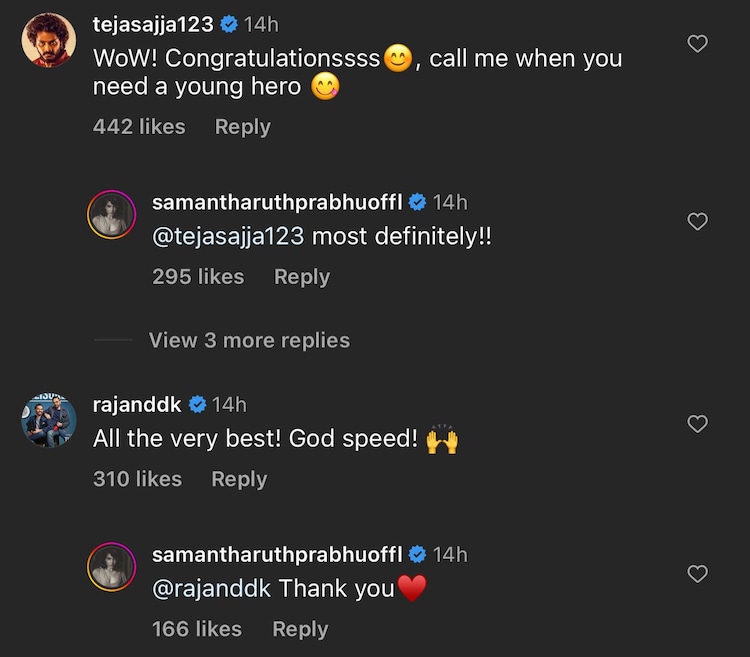Open samantharuthprabhuoffl avatar on "Thank you" reply
The image size is (750, 657).
(x=111, y=567)
